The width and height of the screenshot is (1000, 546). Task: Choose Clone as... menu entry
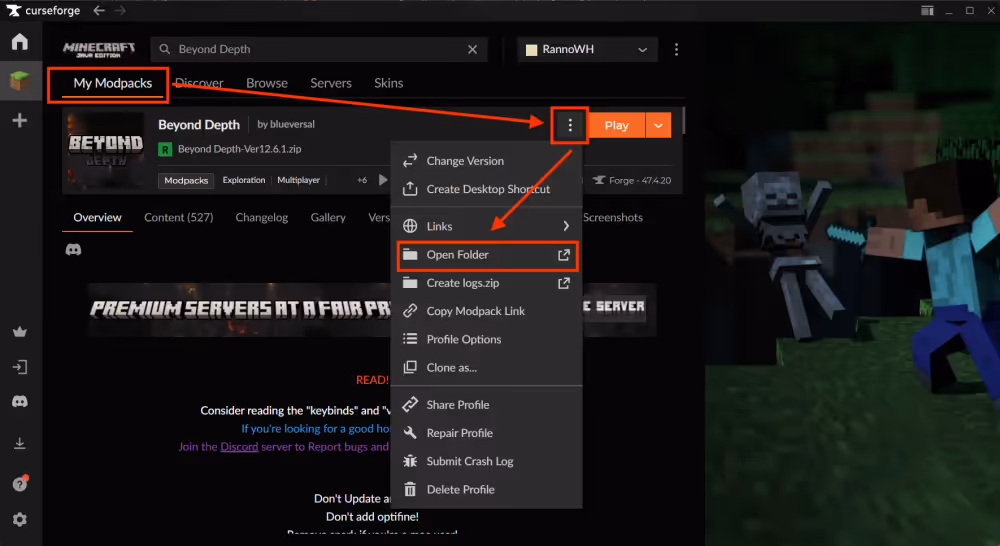[x=487, y=367]
